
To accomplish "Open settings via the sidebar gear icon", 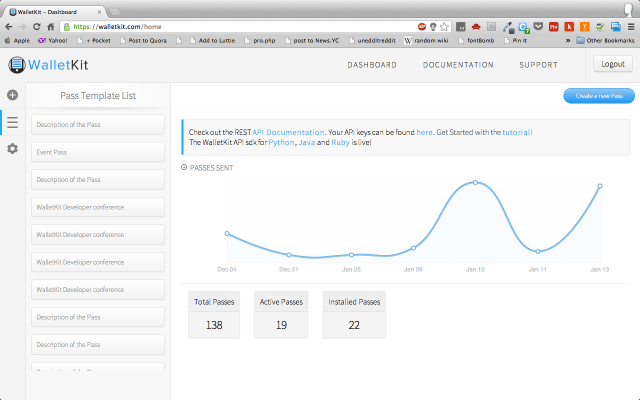I will click(12, 149).
